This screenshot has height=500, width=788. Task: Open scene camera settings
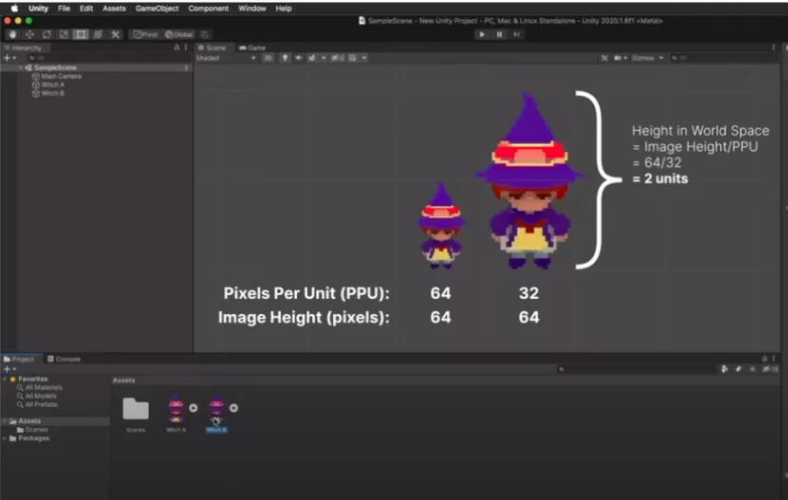pos(620,58)
